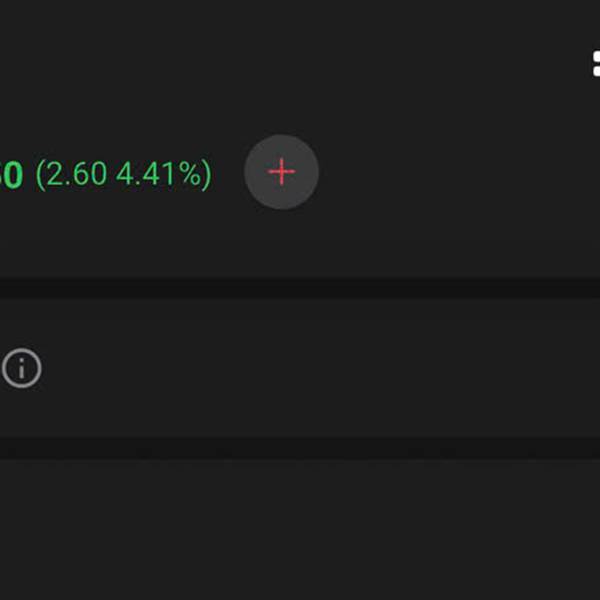Show details via the gray information icon
600x600 pixels.
click(x=22, y=368)
